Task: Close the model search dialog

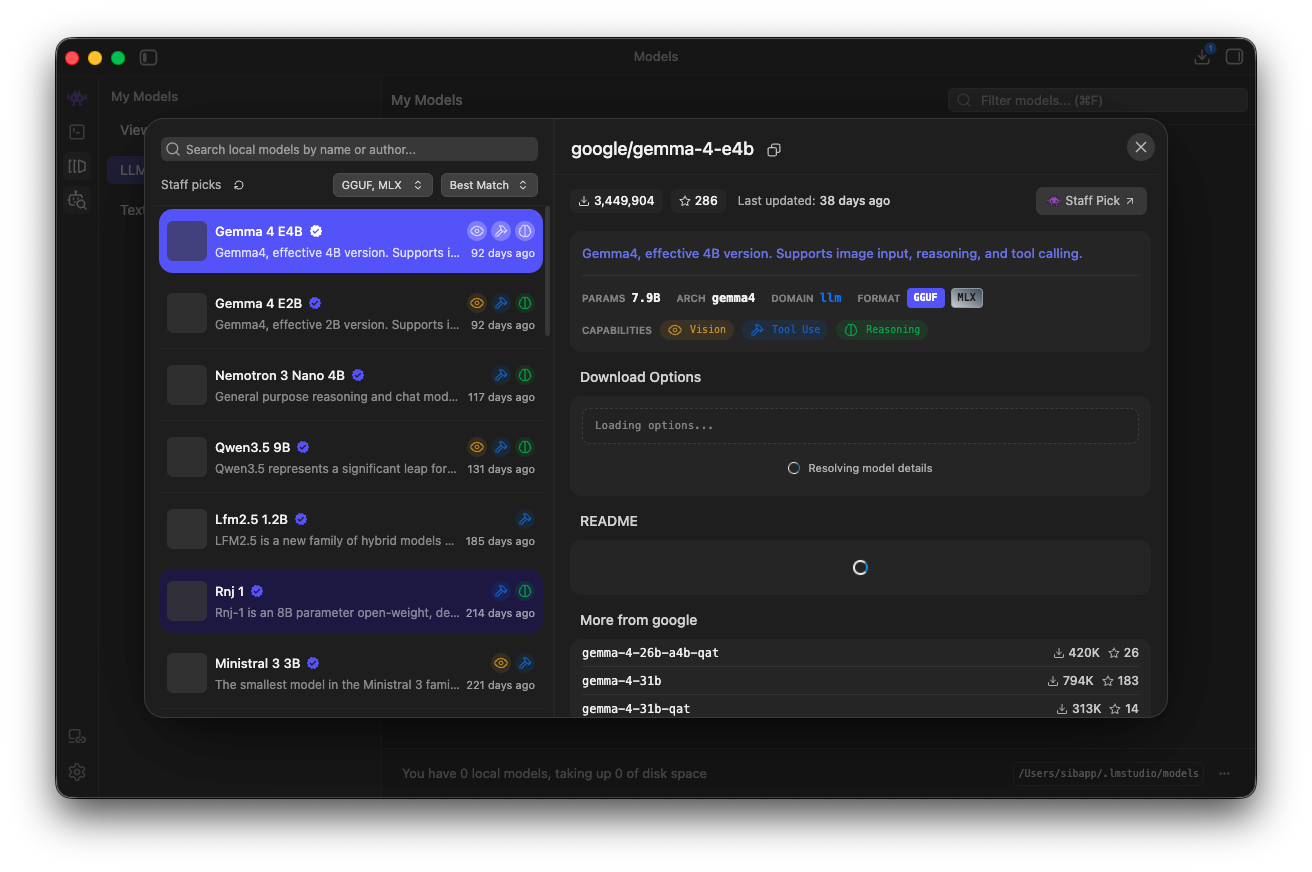Action: (x=1141, y=148)
